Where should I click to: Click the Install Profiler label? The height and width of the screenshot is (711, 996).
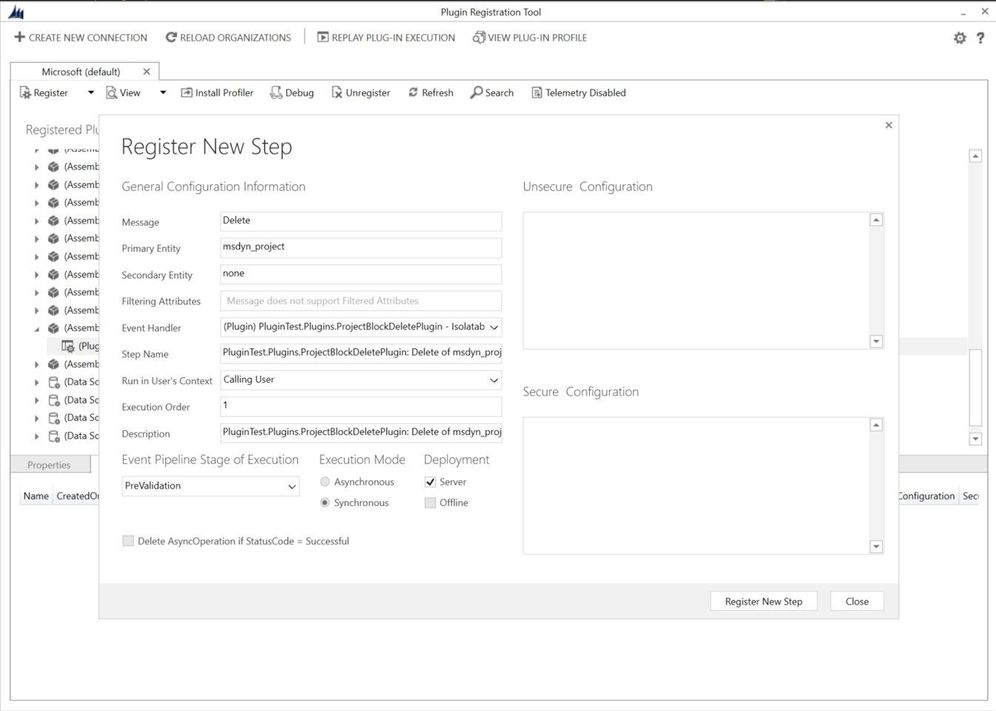[x=224, y=93]
